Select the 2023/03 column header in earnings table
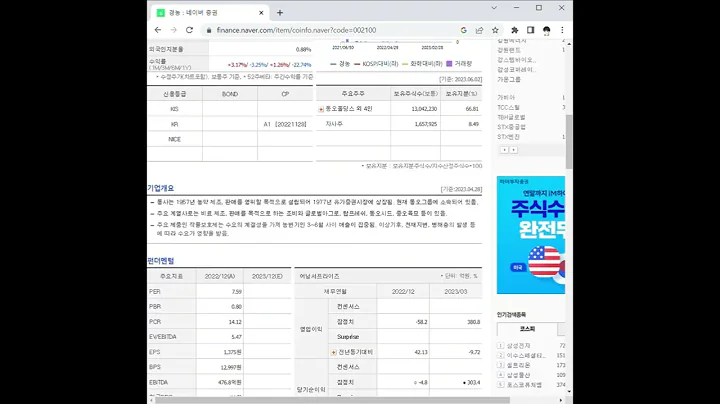This screenshot has width=720, height=404. point(456,292)
